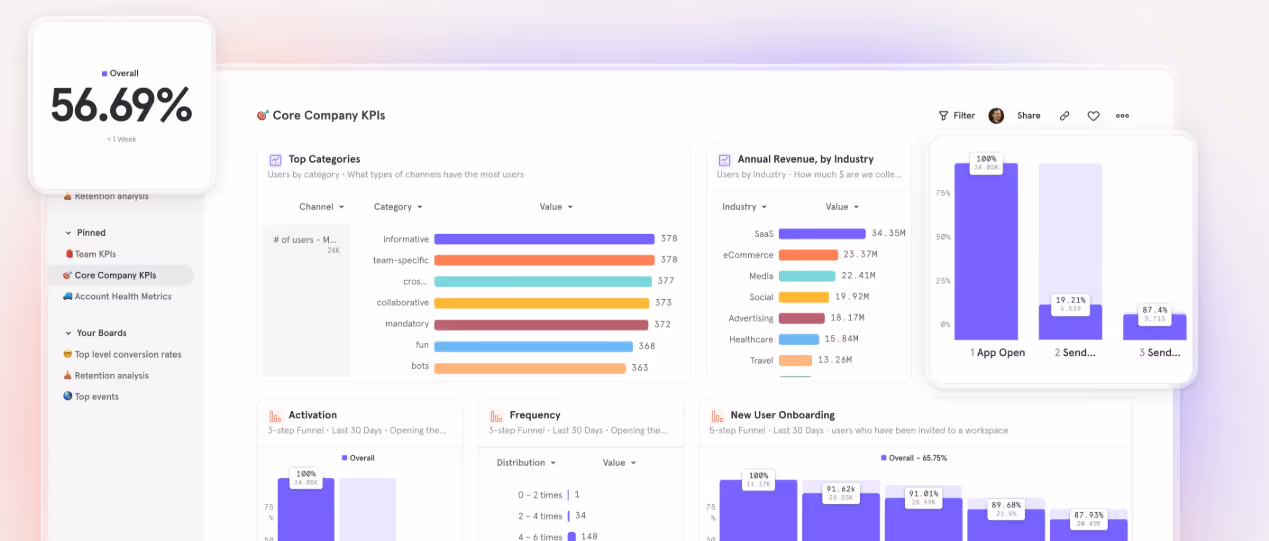Click the Filter funnel icon
Viewport: 1269px width, 541px height.
[x=943, y=116]
